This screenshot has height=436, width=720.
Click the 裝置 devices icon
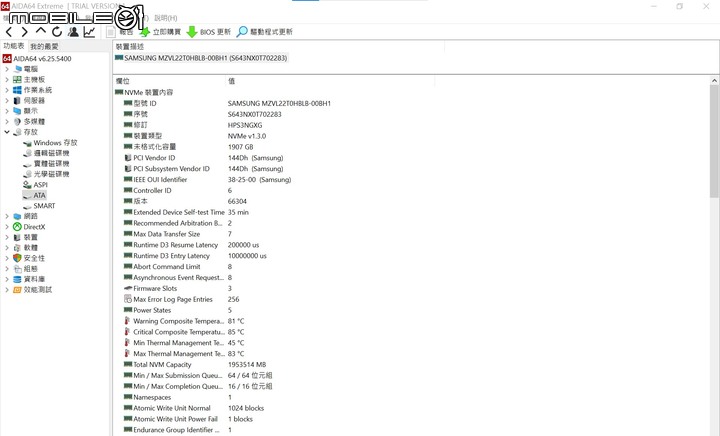click(17, 237)
